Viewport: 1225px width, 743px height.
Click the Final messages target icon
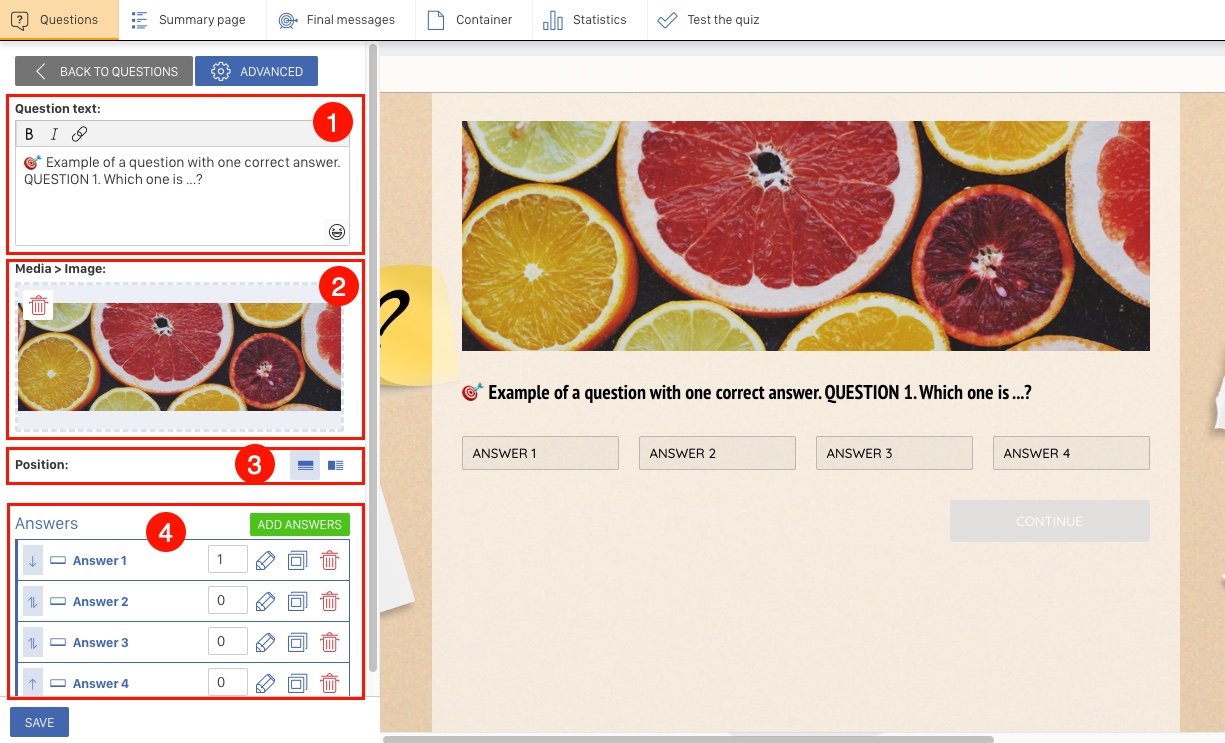click(x=288, y=19)
